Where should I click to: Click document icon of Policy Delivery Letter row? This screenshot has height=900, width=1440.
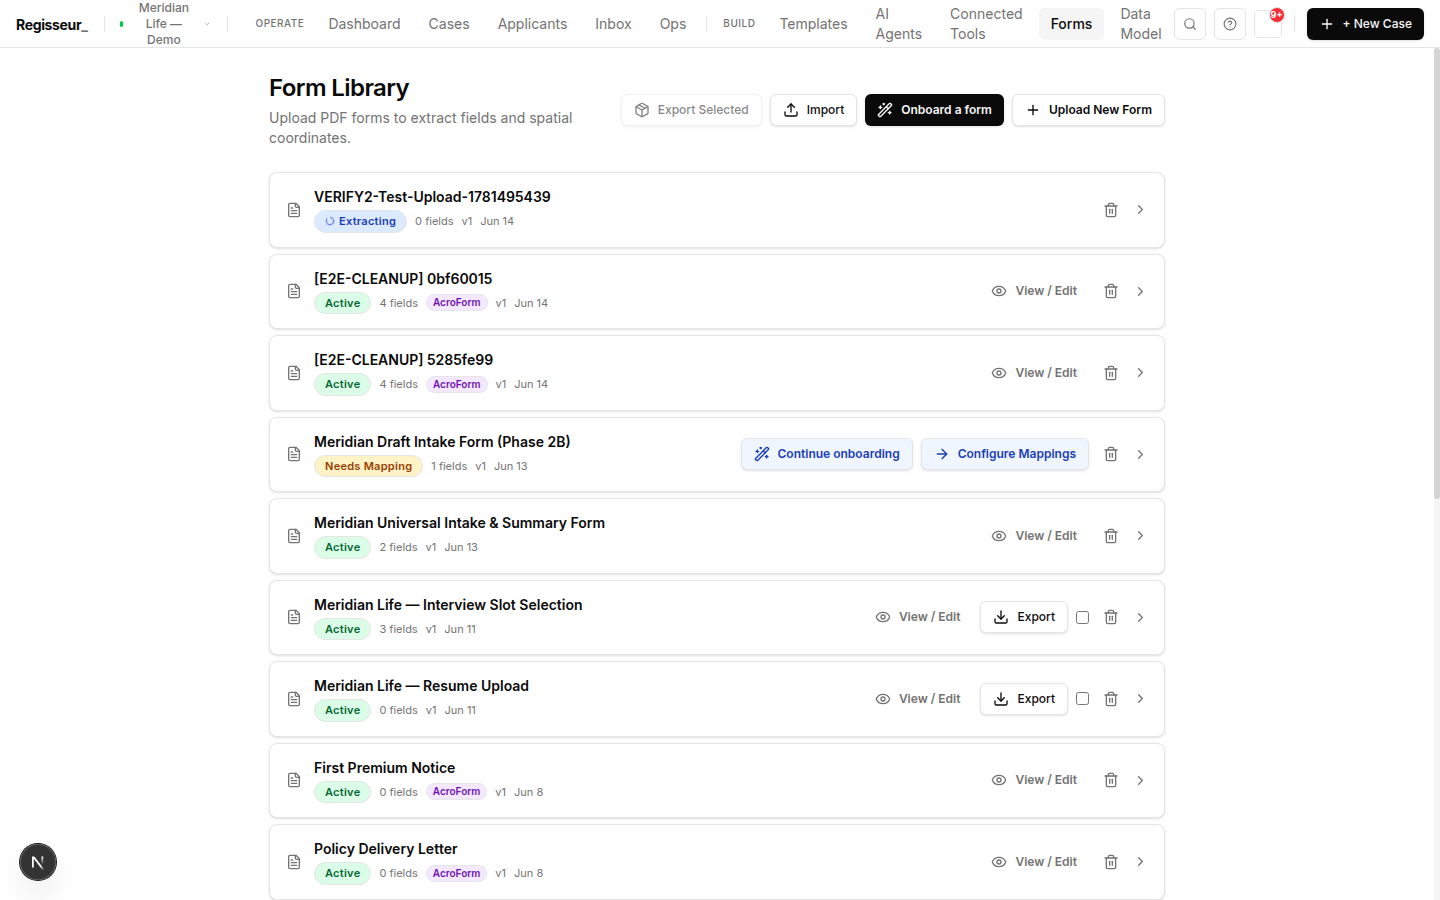(294, 862)
